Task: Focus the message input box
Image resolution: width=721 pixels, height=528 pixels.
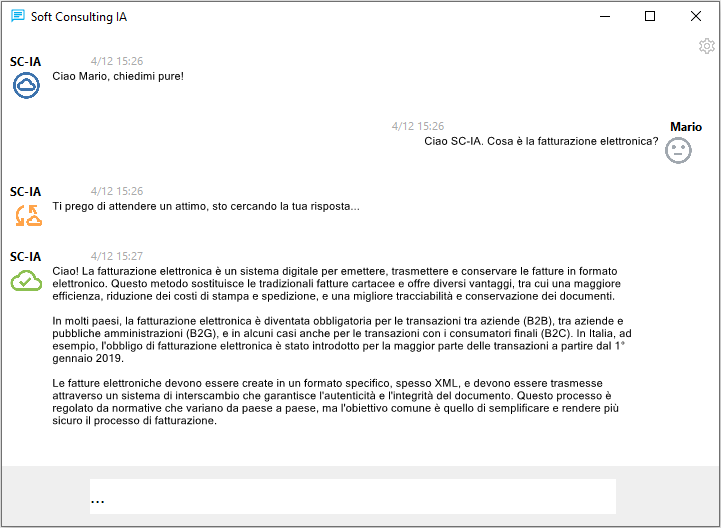Action: (353, 496)
